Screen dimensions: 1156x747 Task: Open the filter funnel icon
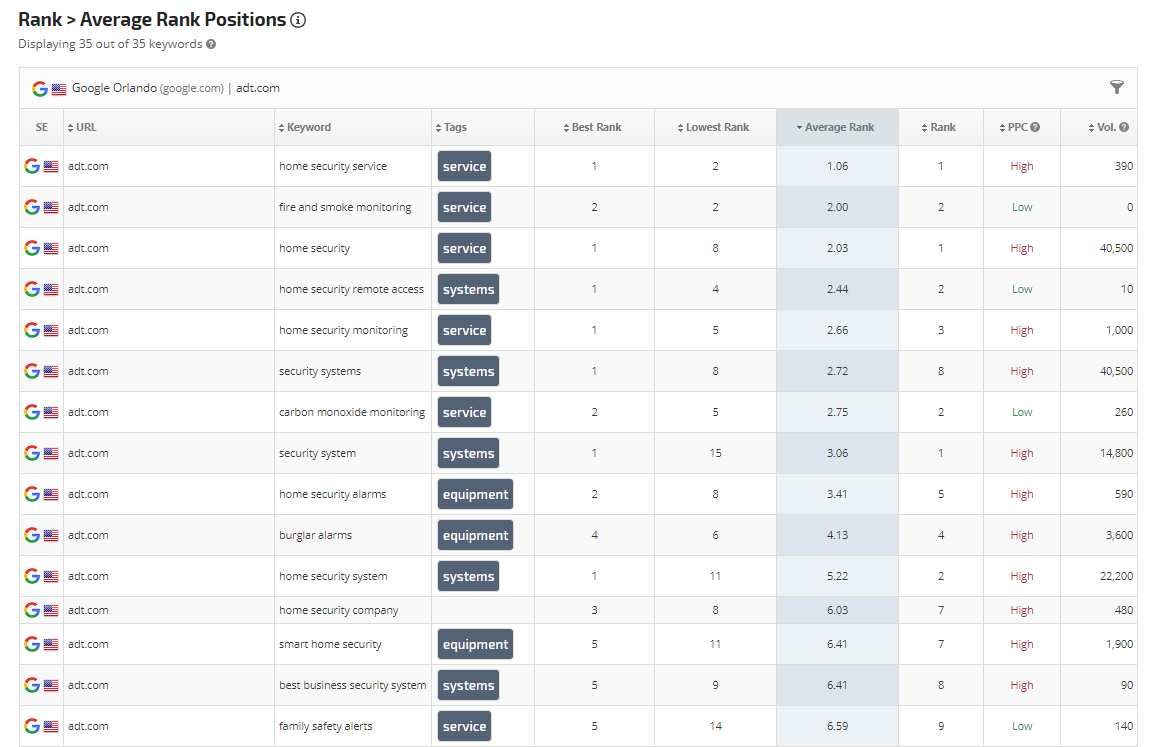(x=1117, y=87)
